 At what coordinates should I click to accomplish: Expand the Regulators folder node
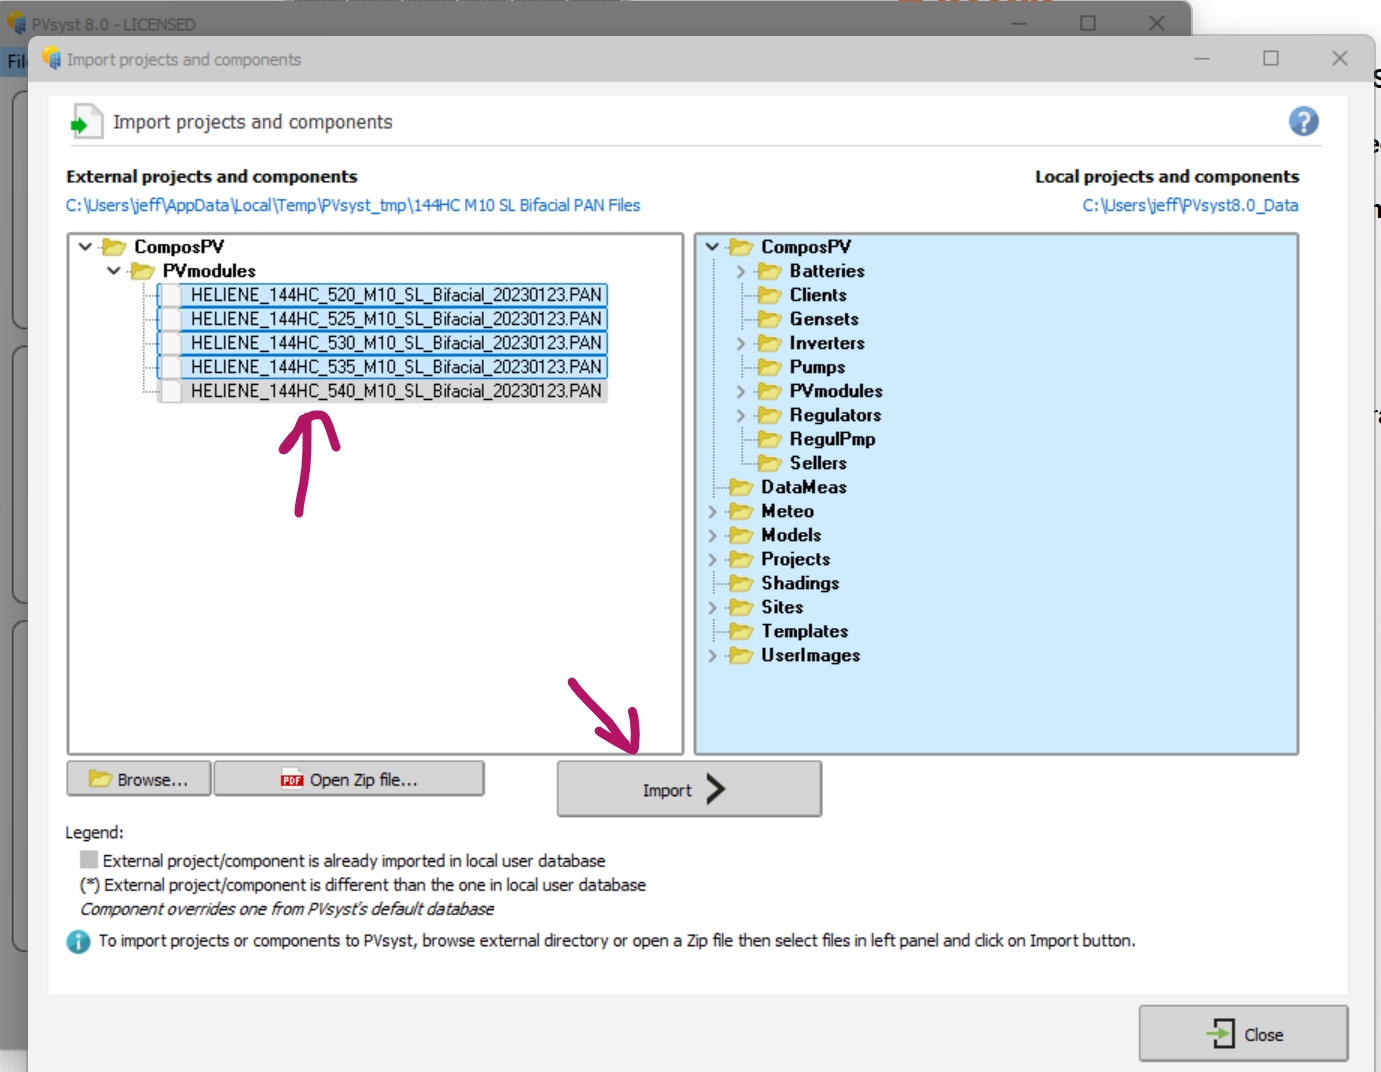tap(740, 415)
